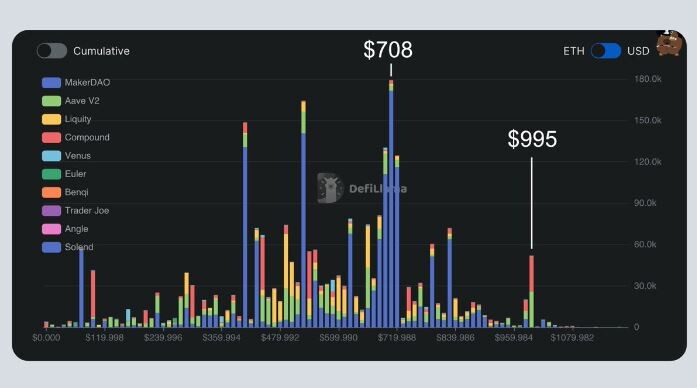Click the ETH label beside the toggle
697x388 pixels.
coord(573,51)
